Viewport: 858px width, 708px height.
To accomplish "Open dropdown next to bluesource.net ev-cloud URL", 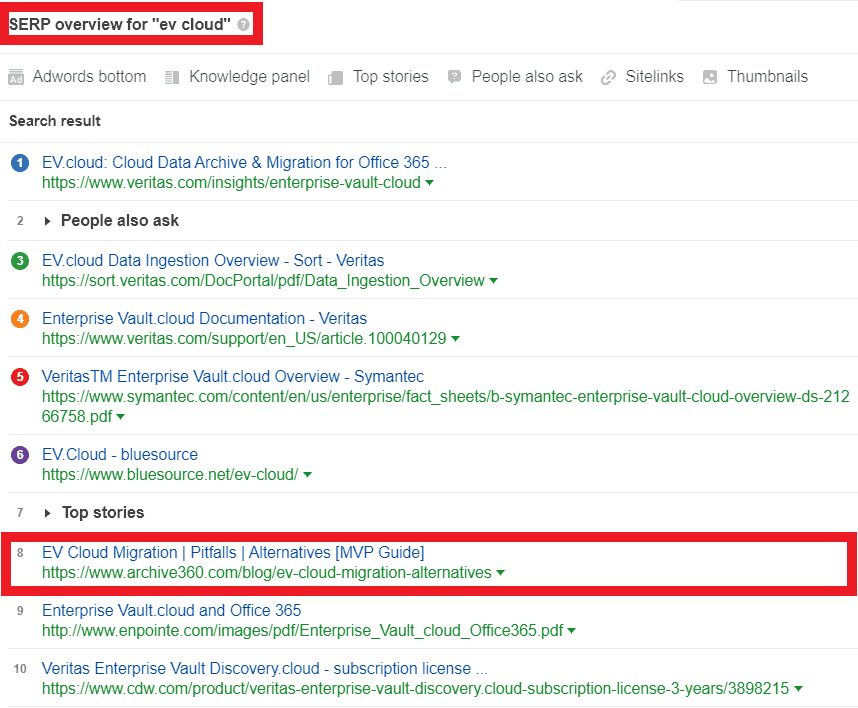I will 308,475.
